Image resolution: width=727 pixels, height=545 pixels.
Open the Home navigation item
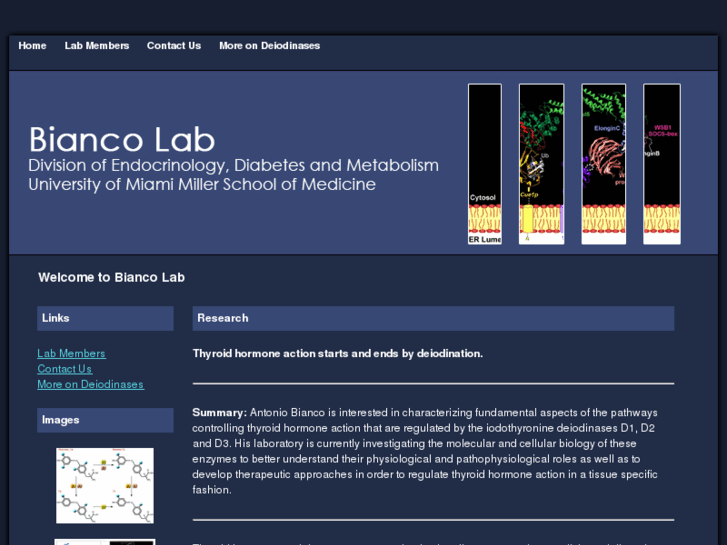click(x=32, y=46)
